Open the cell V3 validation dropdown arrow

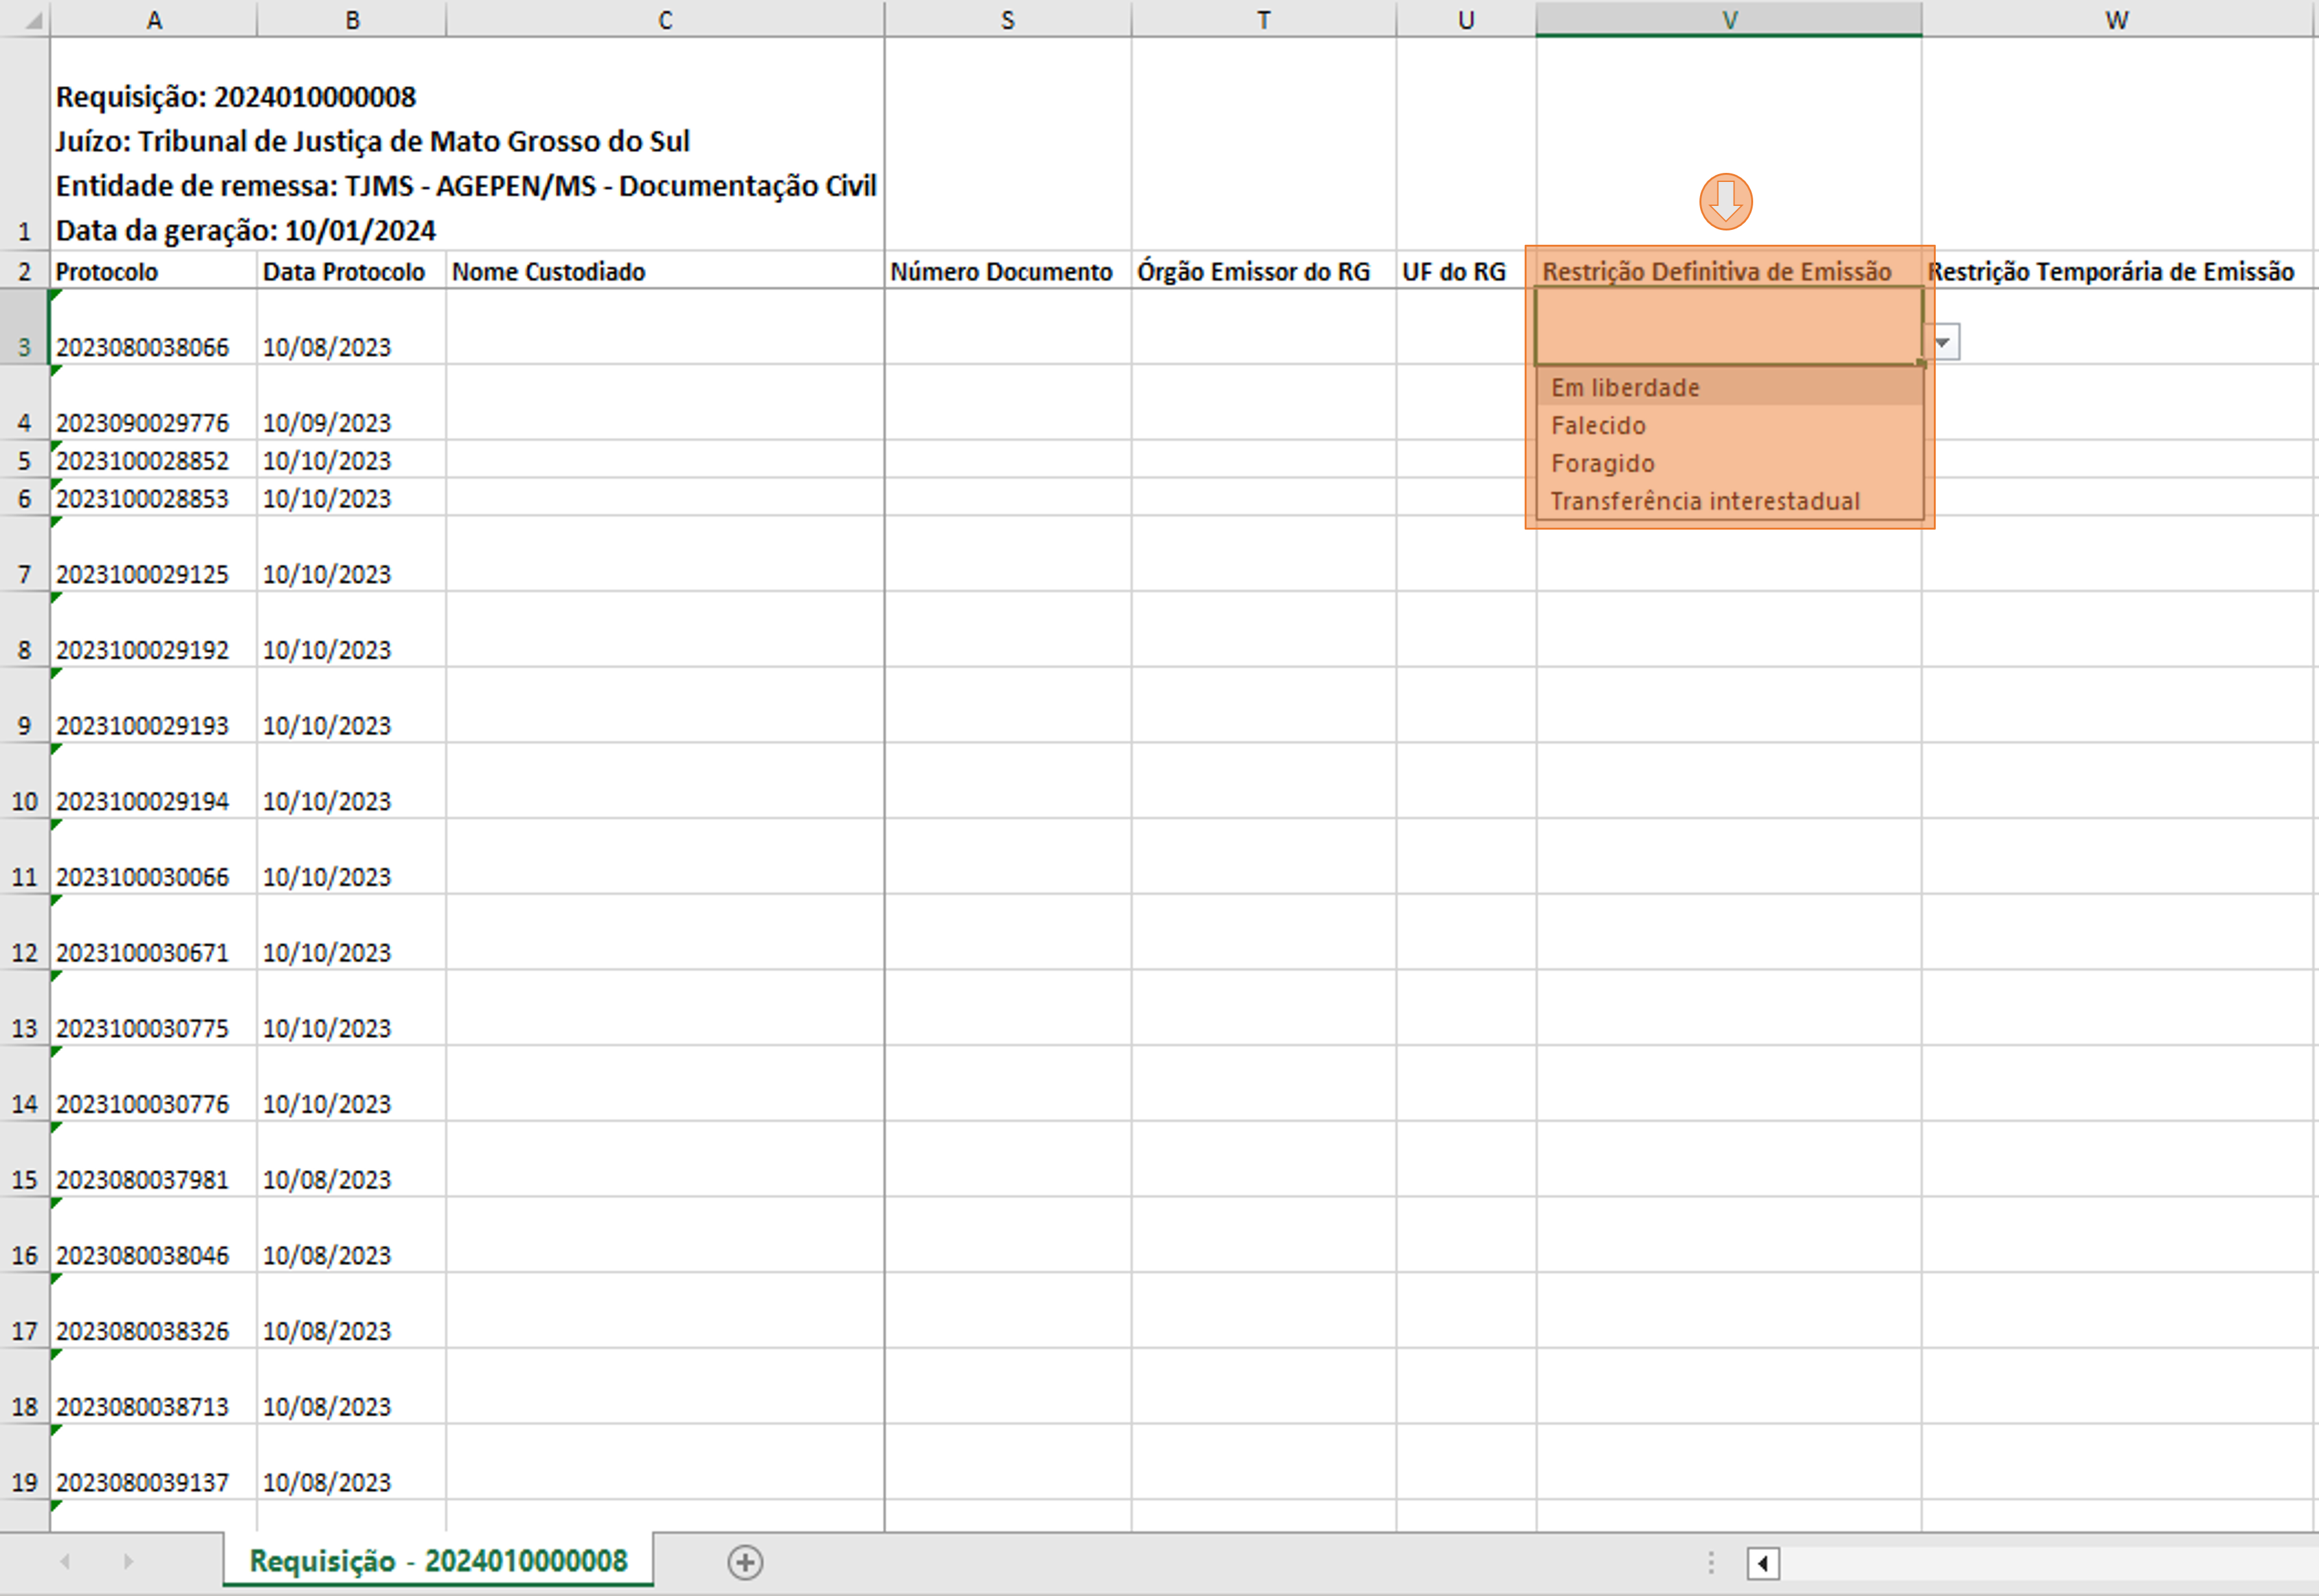tap(1942, 343)
